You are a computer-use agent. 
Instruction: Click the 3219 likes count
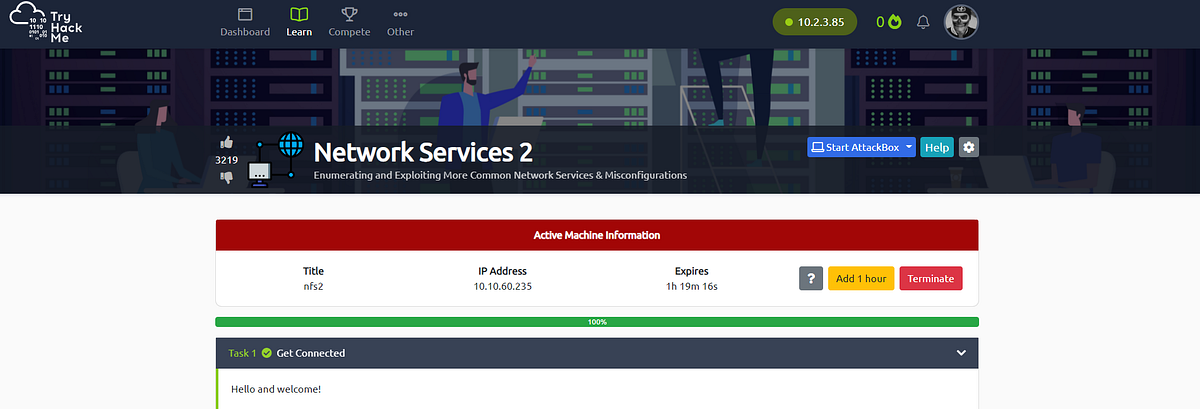click(x=226, y=160)
